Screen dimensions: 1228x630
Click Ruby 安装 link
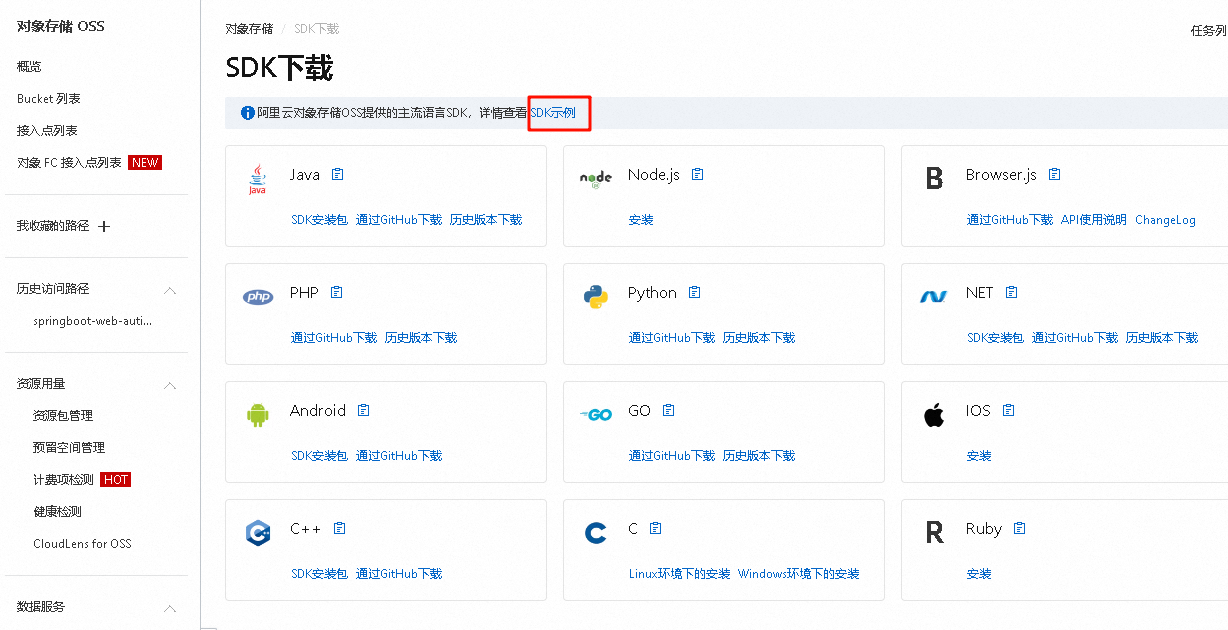tap(979, 573)
